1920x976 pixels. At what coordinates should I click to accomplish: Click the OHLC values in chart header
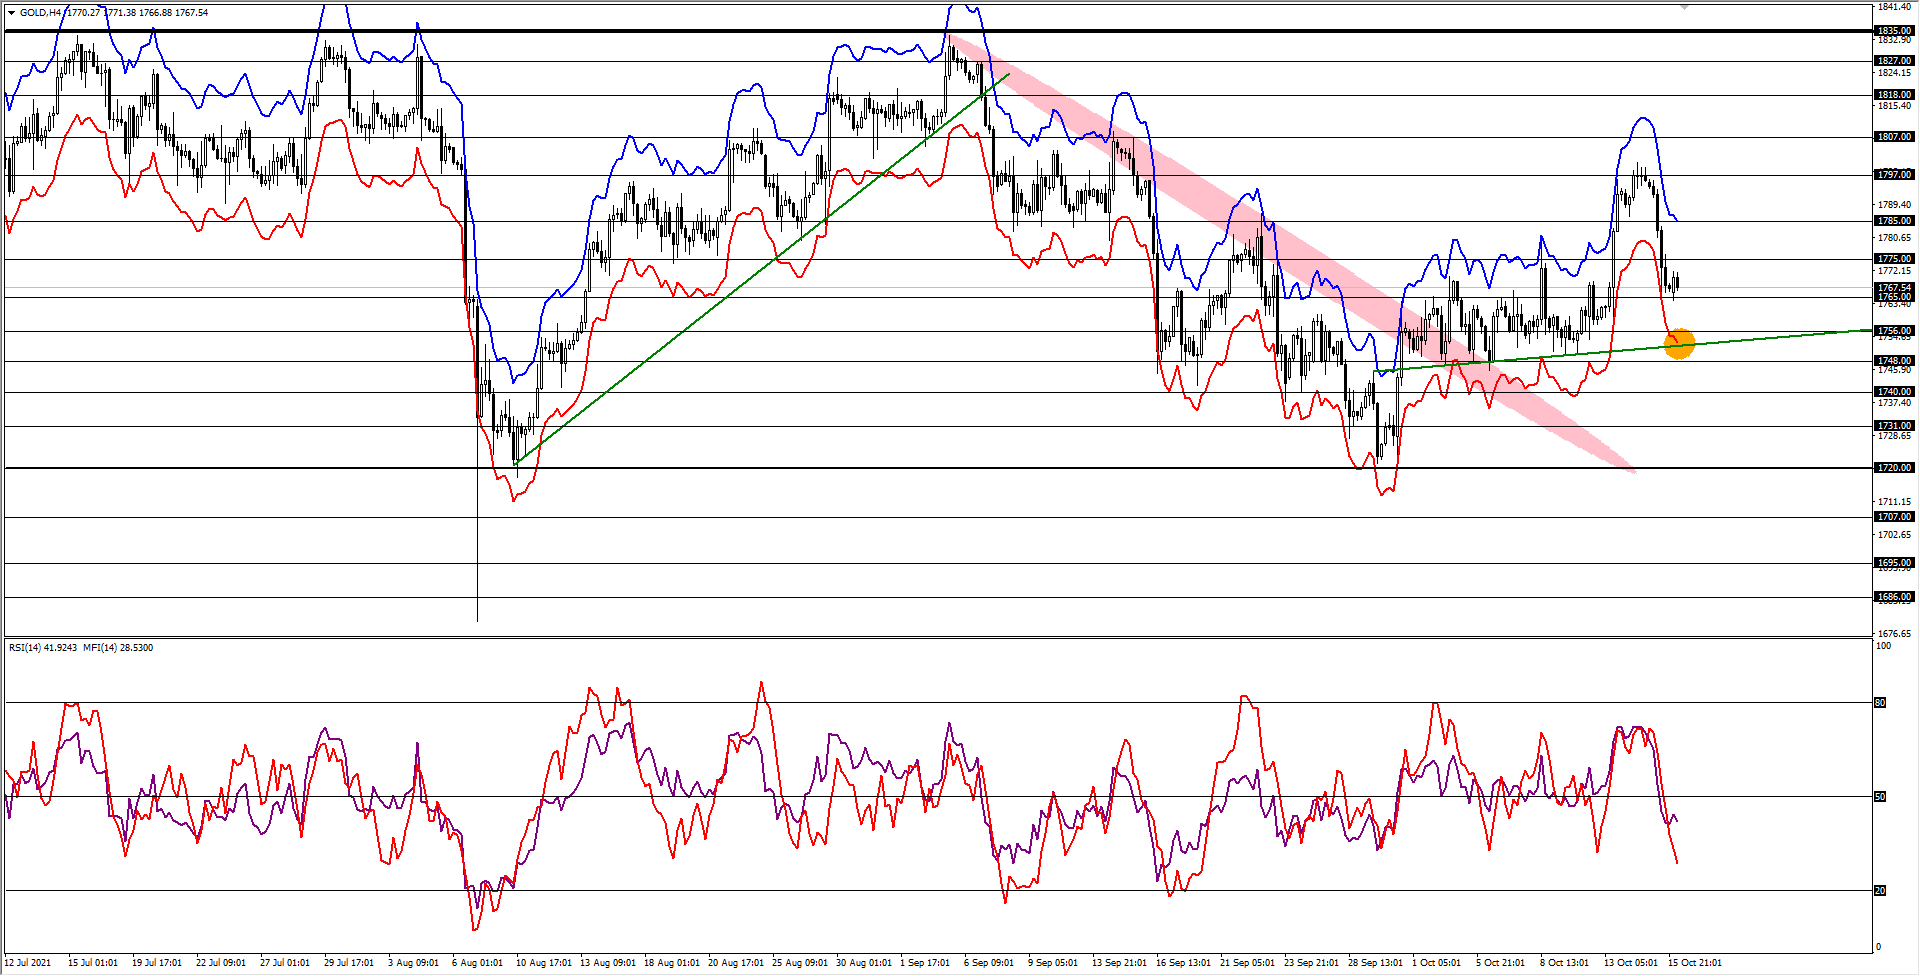pos(137,13)
